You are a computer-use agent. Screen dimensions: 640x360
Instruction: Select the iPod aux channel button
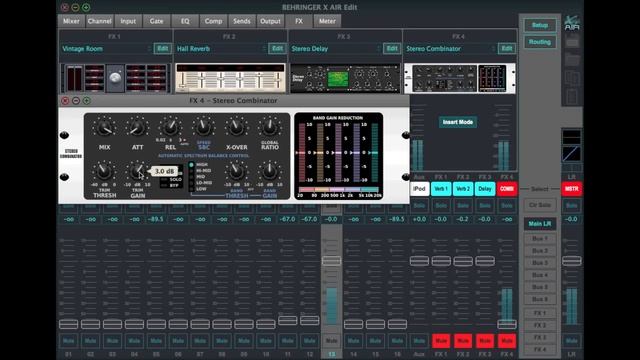pos(419,189)
